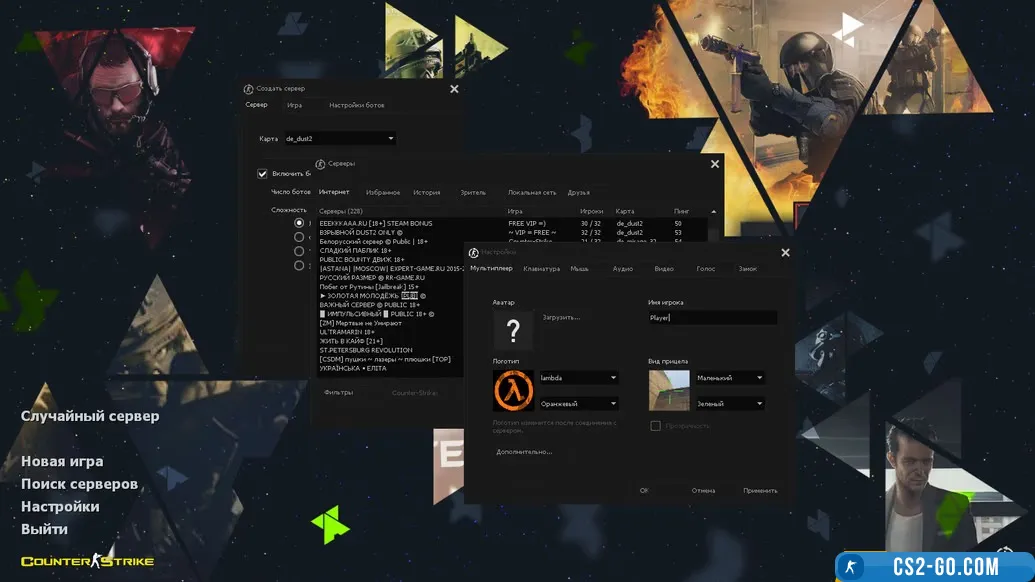1035x582 pixels.
Task: Close the Настройки settings window
Action: click(x=785, y=253)
